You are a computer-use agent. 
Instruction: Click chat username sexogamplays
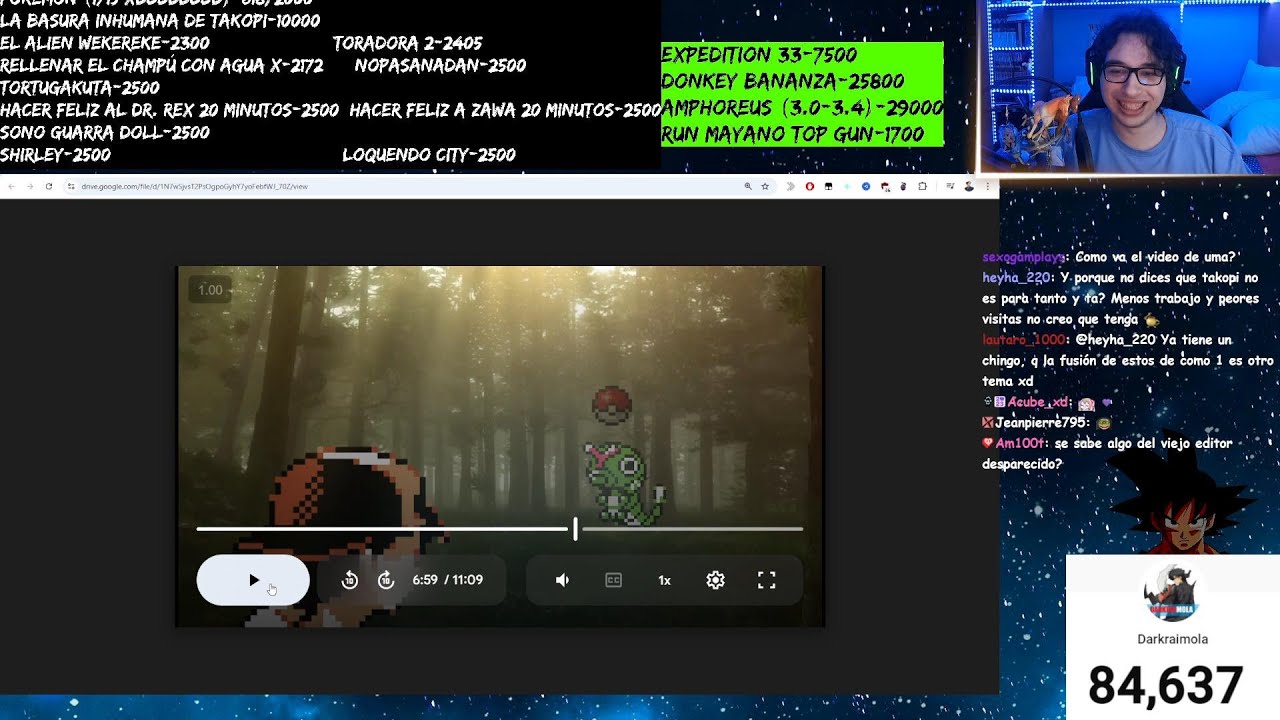tap(1025, 257)
